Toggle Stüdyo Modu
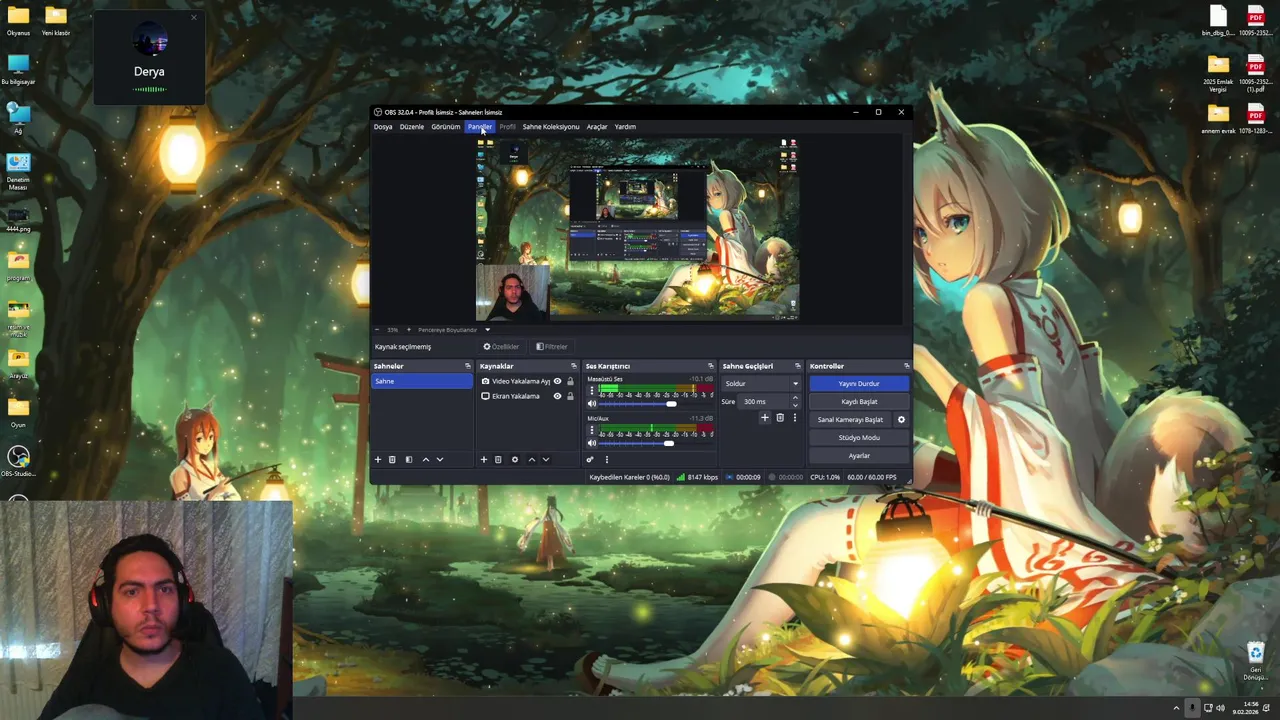This screenshot has height=720, width=1280. click(859, 438)
